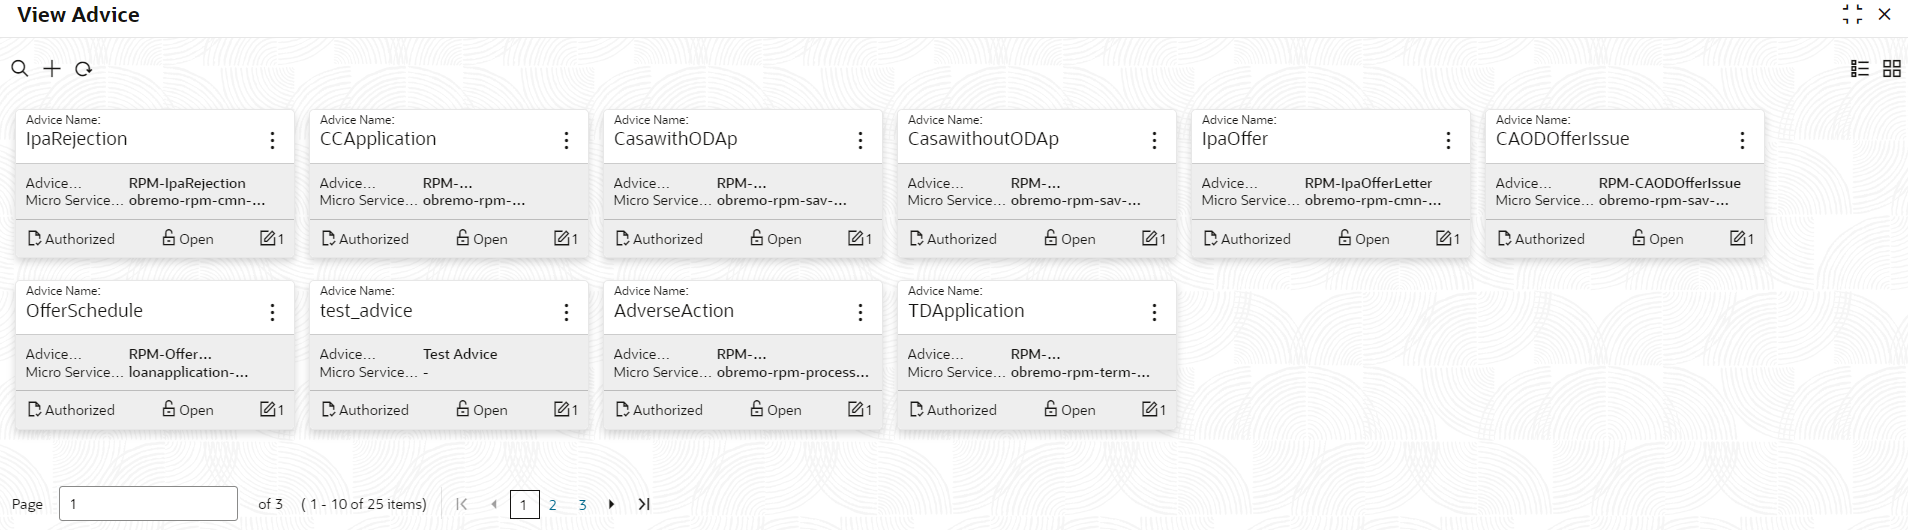Open the lock icon on IpaRejection card

(x=169, y=238)
